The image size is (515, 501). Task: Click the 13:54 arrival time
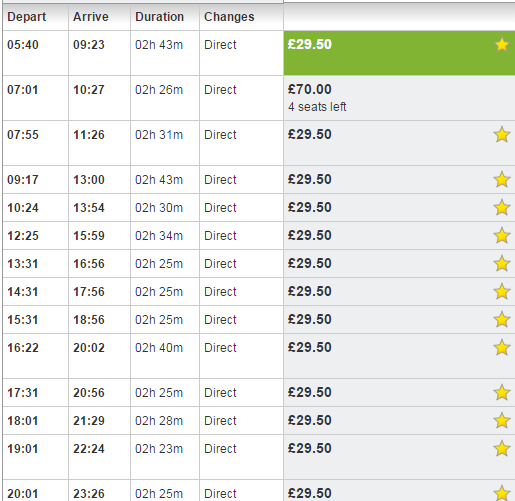coord(89,208)
